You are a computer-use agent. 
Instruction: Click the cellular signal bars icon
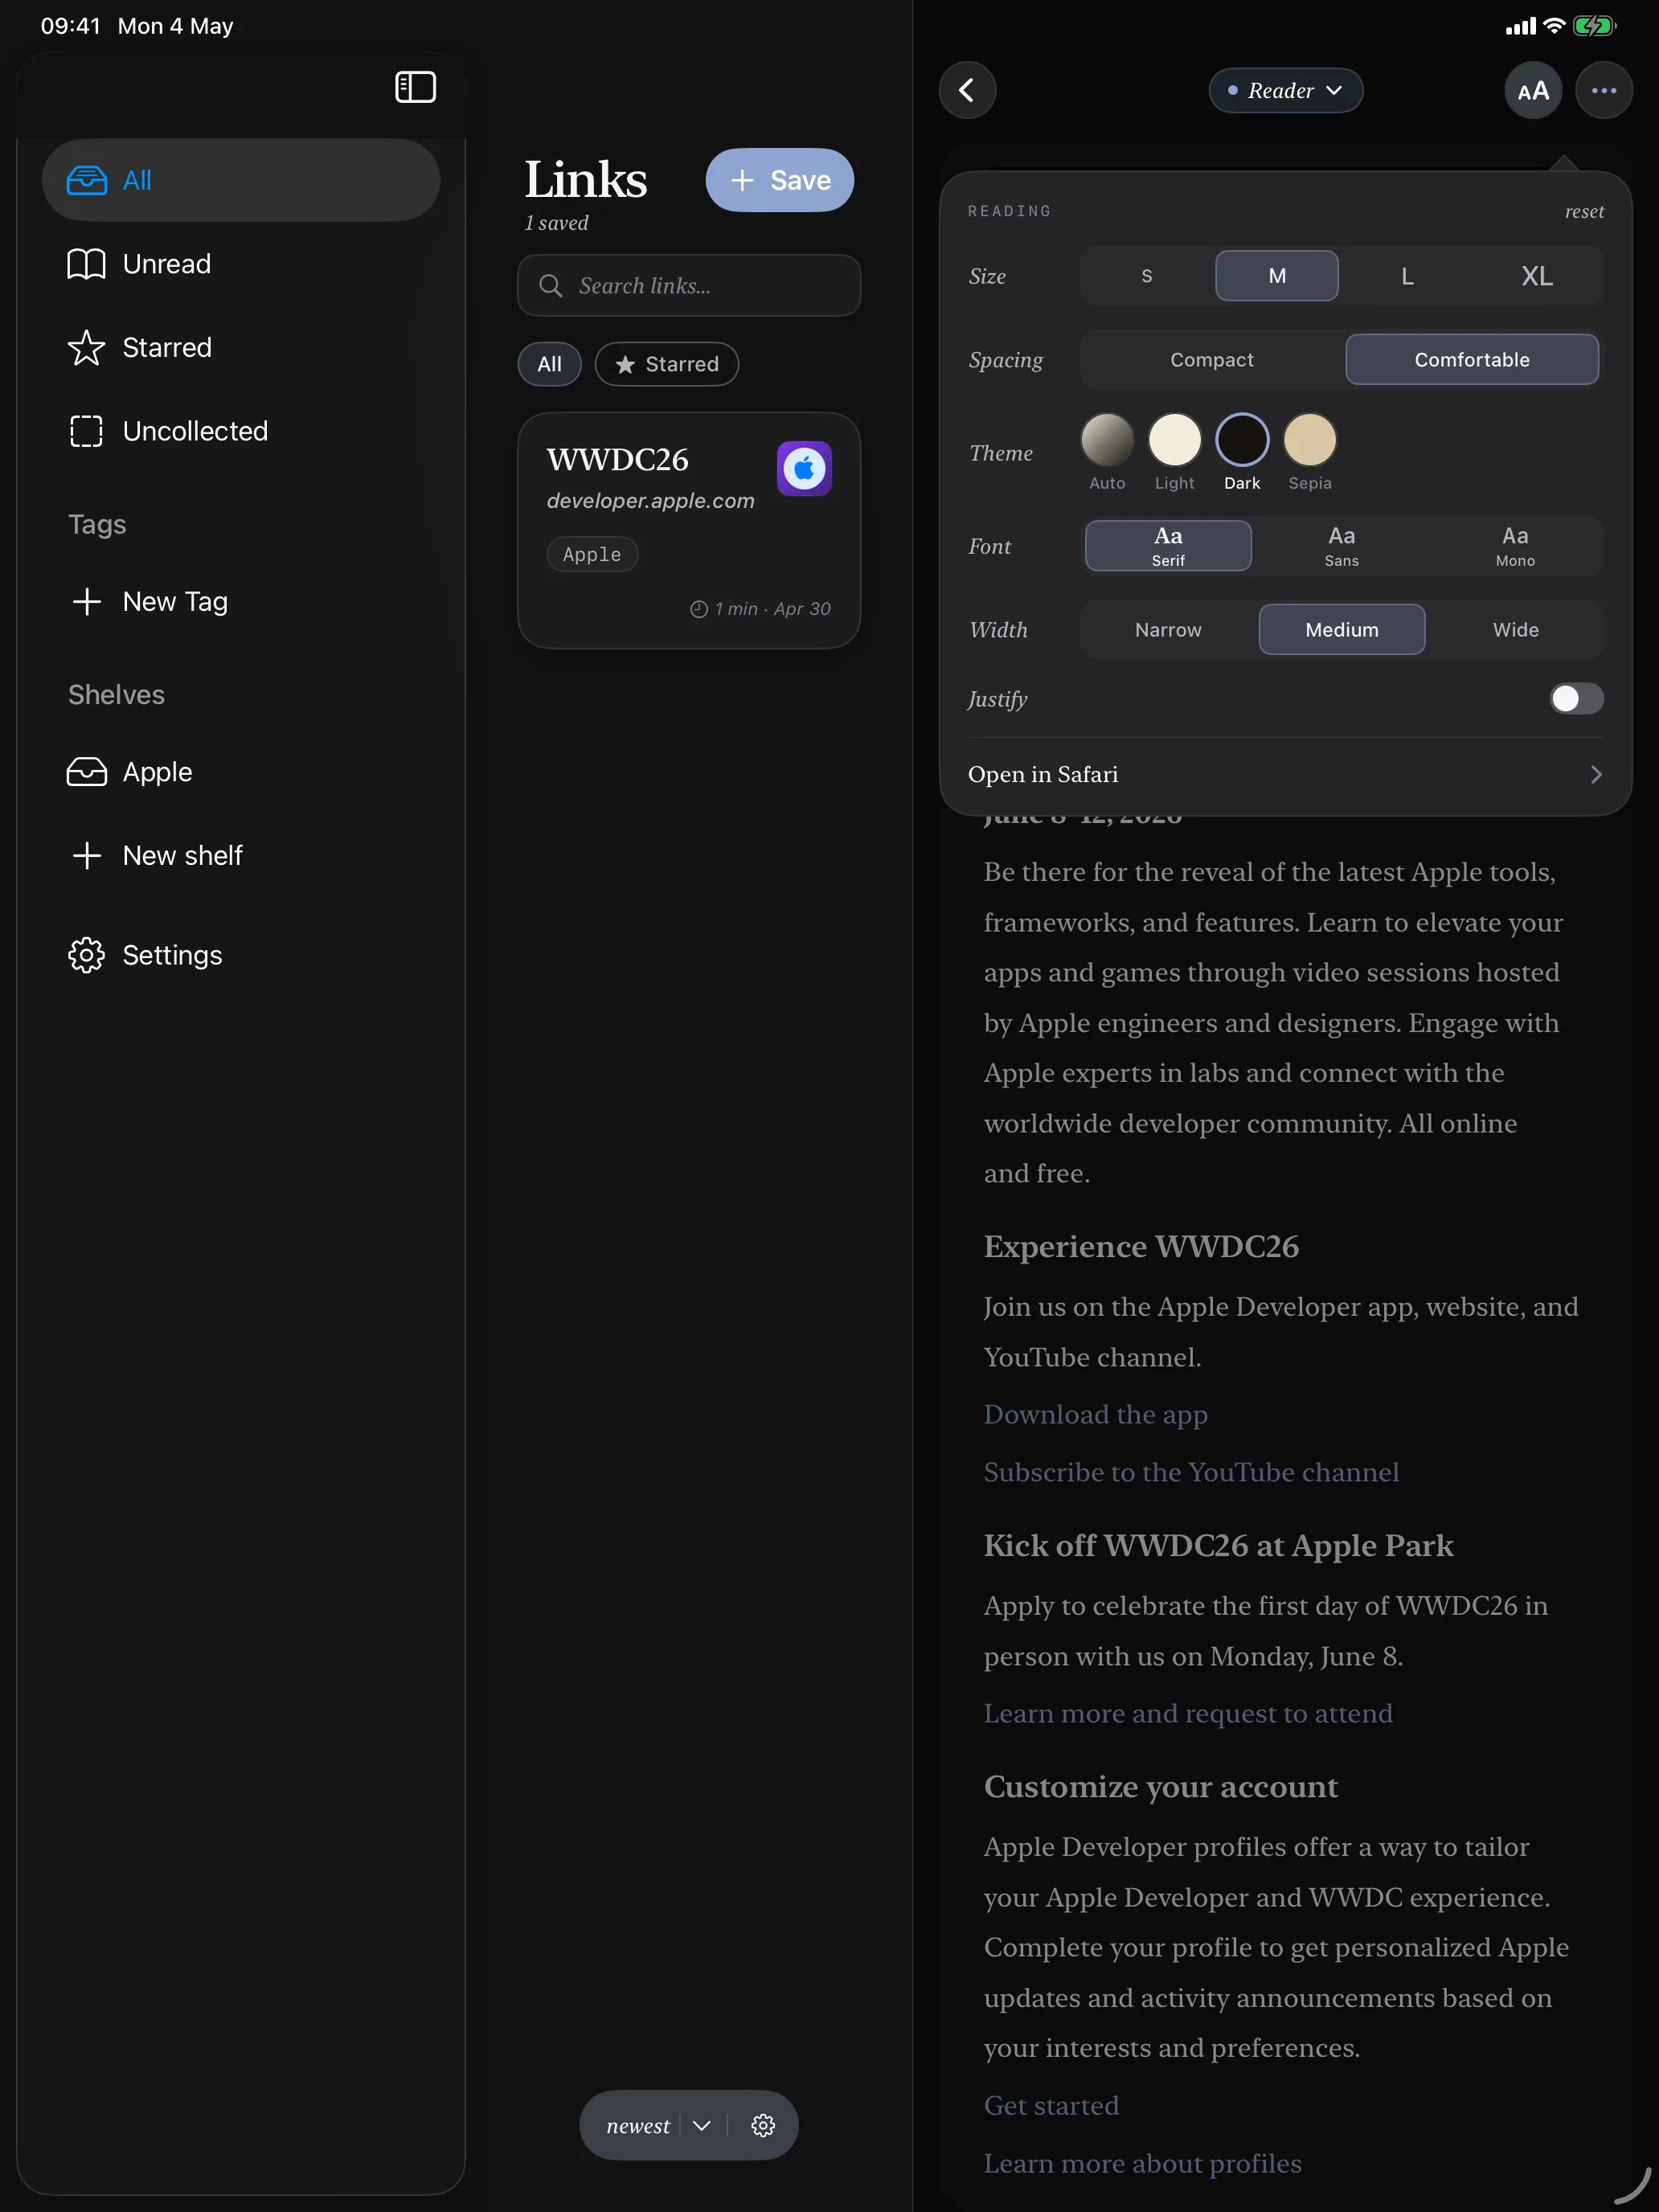1520,27
